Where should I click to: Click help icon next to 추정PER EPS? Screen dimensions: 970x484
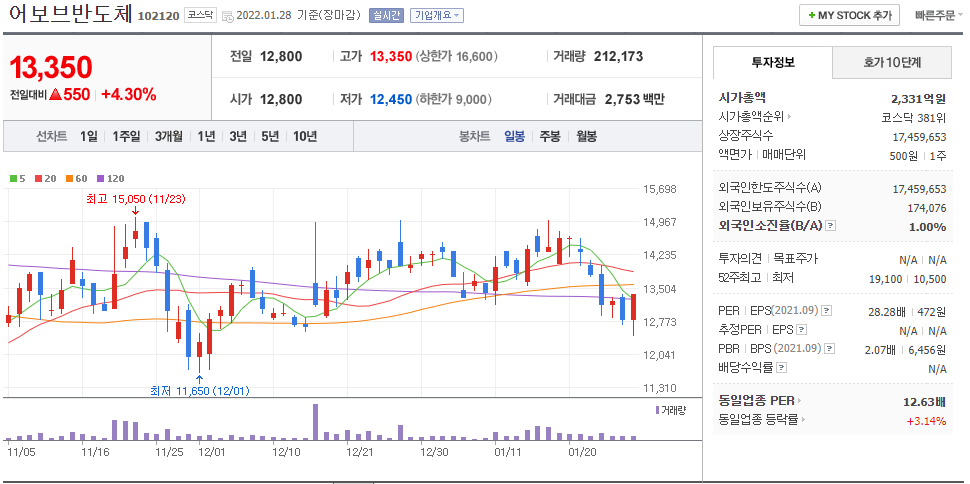(802, 330)
